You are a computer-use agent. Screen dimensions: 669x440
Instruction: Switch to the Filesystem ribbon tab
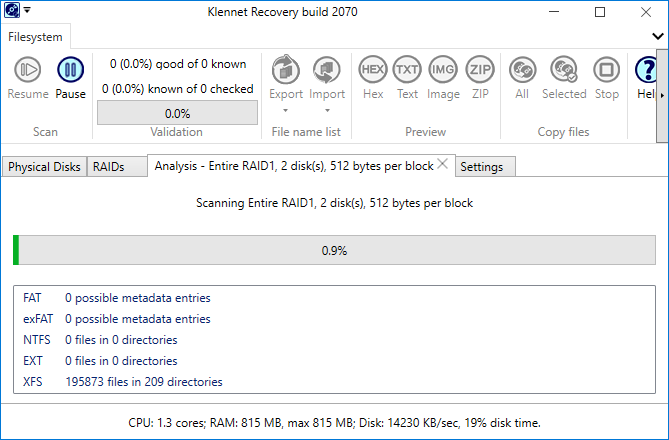coord(35,37)
